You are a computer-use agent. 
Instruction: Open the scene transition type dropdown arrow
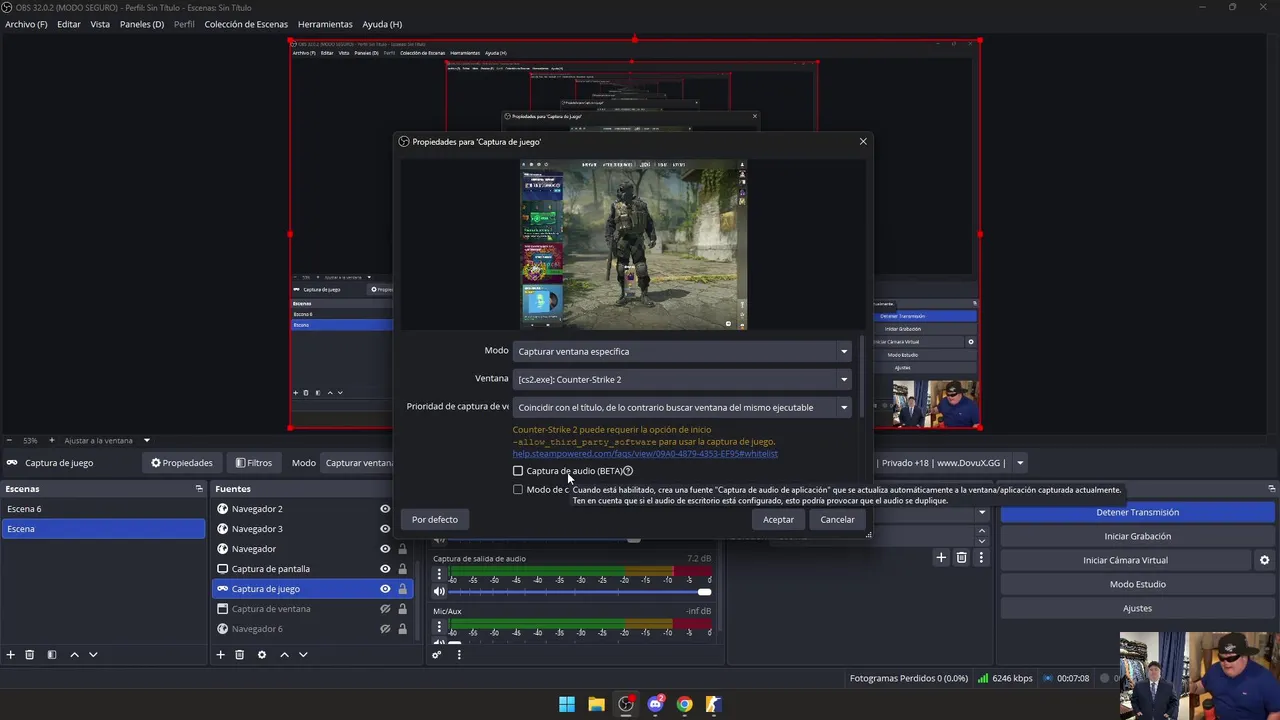point(982,513)
